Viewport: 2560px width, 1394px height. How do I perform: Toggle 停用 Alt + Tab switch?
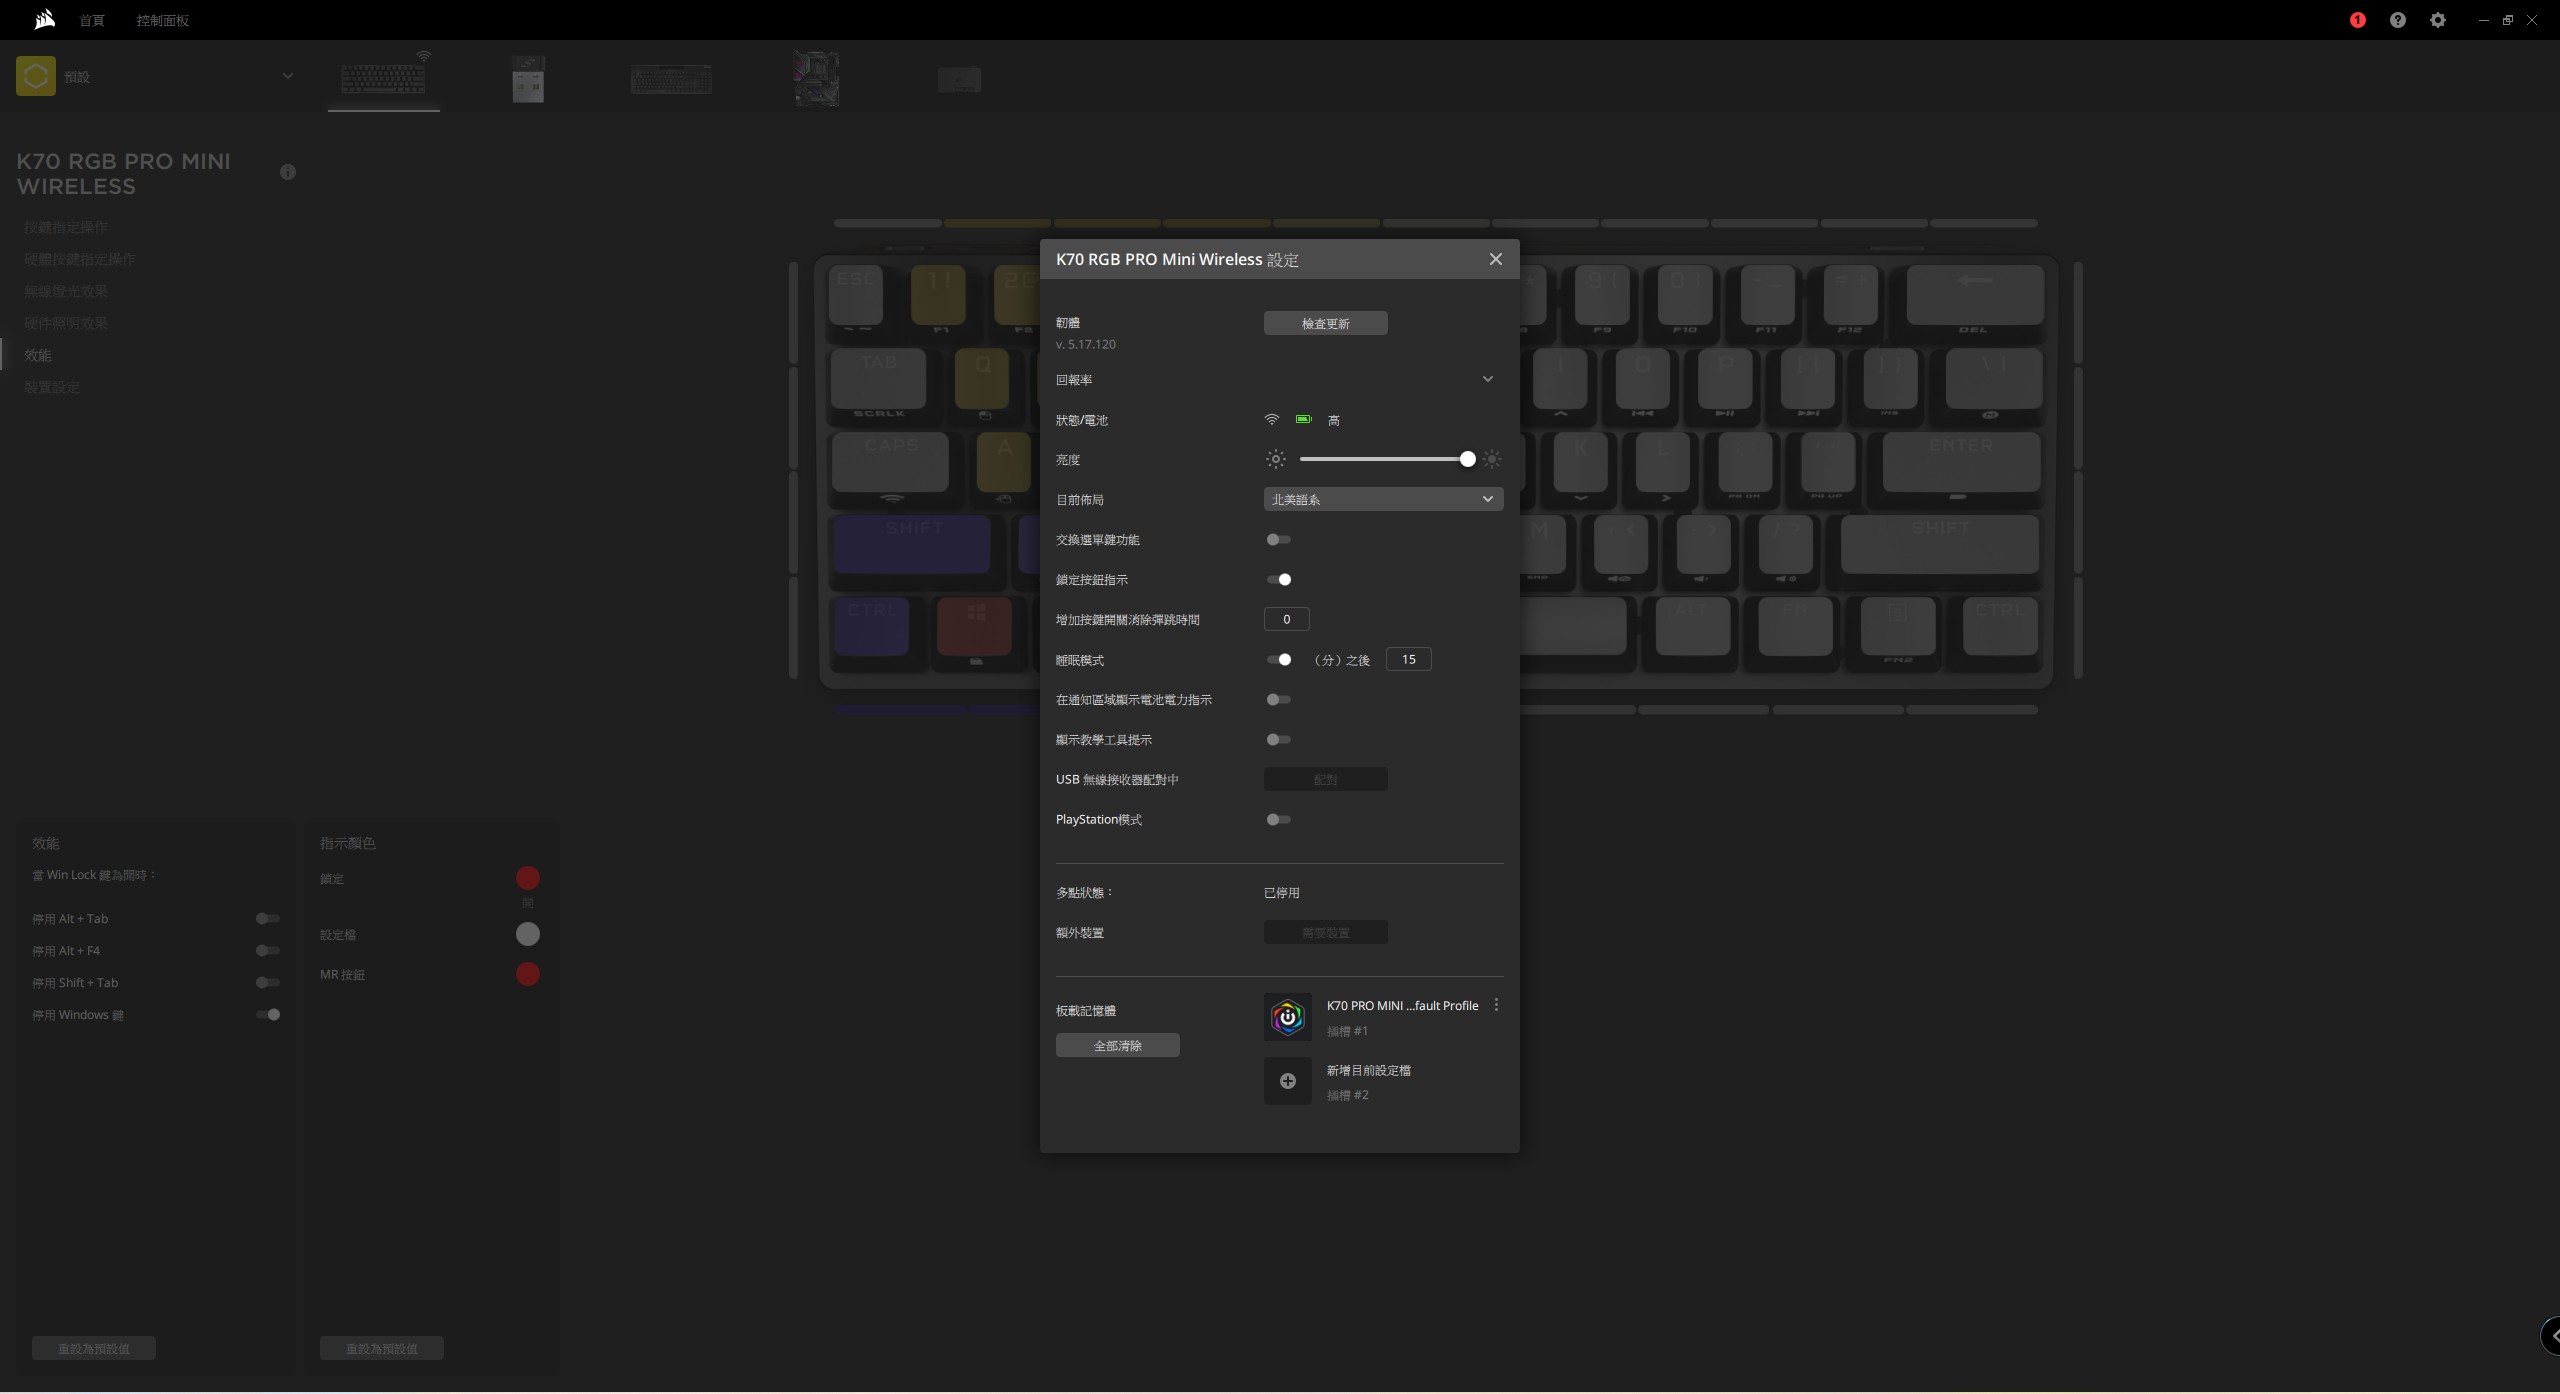coord(267,918)
